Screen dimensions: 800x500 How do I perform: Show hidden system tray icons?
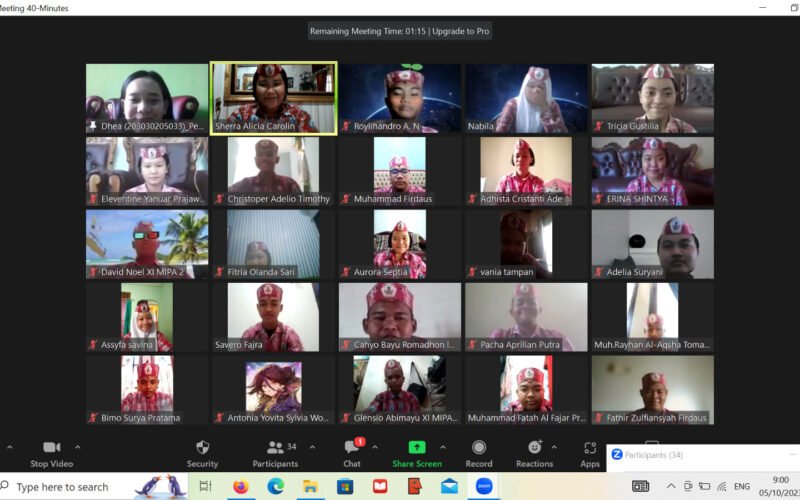(x=671, y=486)
